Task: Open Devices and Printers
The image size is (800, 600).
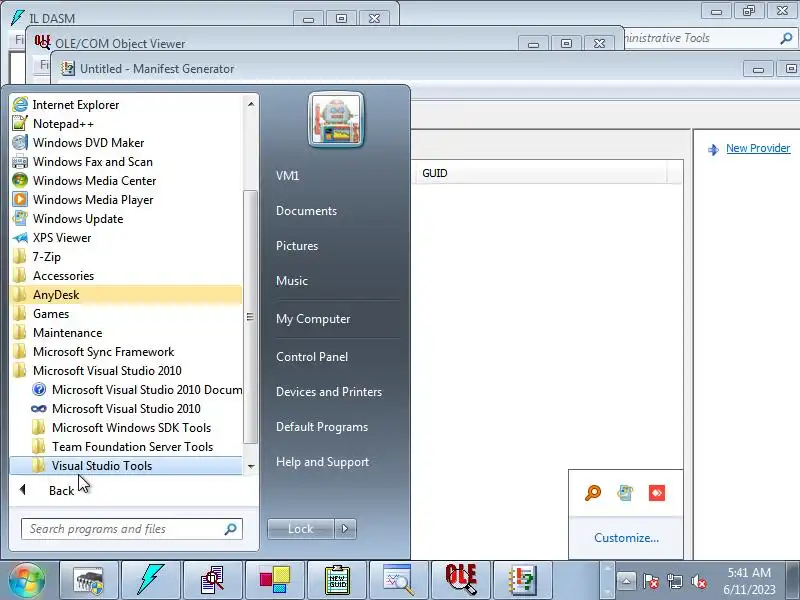Action: 329,392
